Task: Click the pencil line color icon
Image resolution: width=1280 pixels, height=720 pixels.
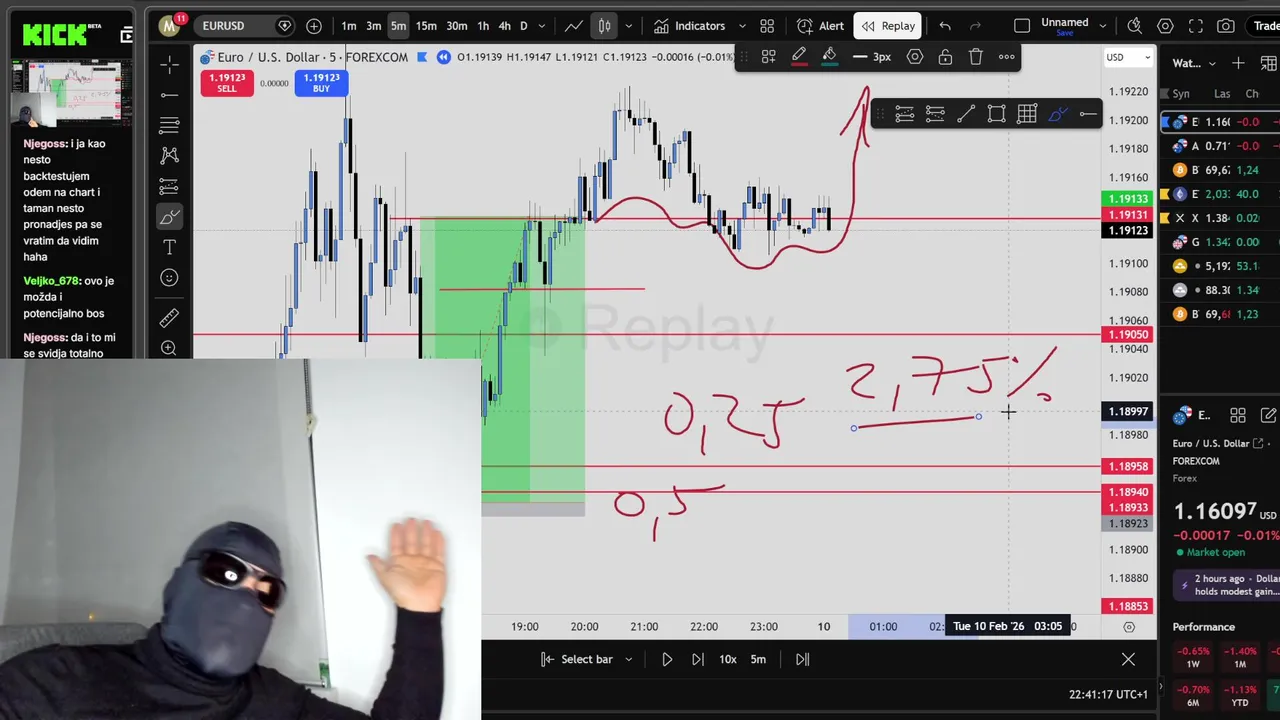Action: (799, 57)
